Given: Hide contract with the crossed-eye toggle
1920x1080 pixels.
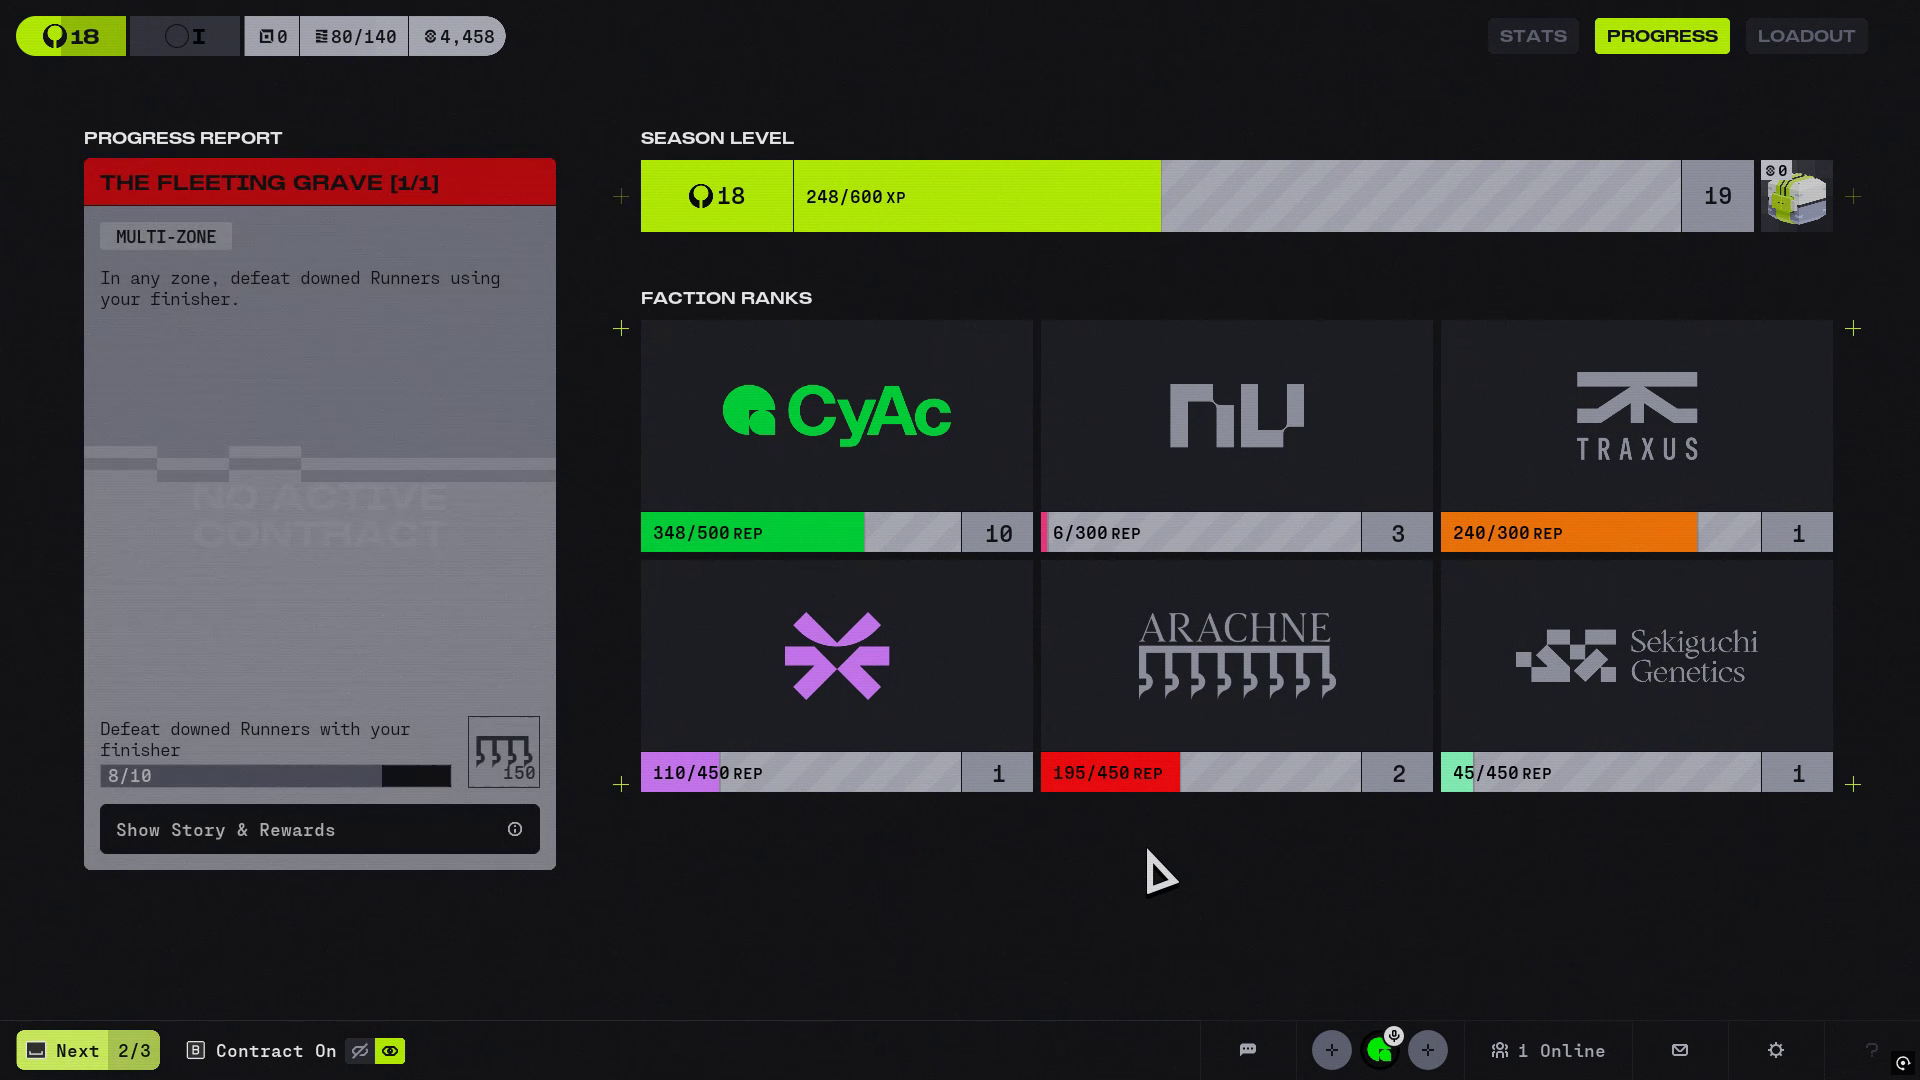Looking at the screenshot, I should pos(359,1051).
